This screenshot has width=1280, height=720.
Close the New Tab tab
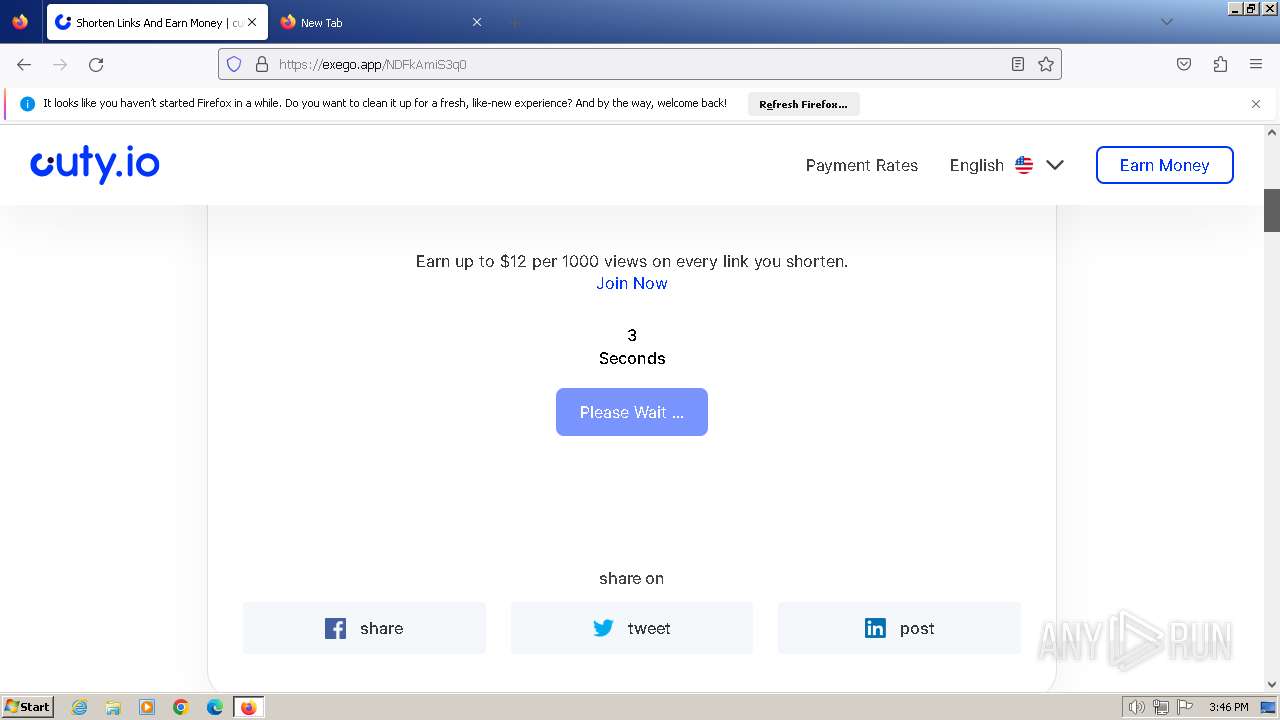coord(477,22)
